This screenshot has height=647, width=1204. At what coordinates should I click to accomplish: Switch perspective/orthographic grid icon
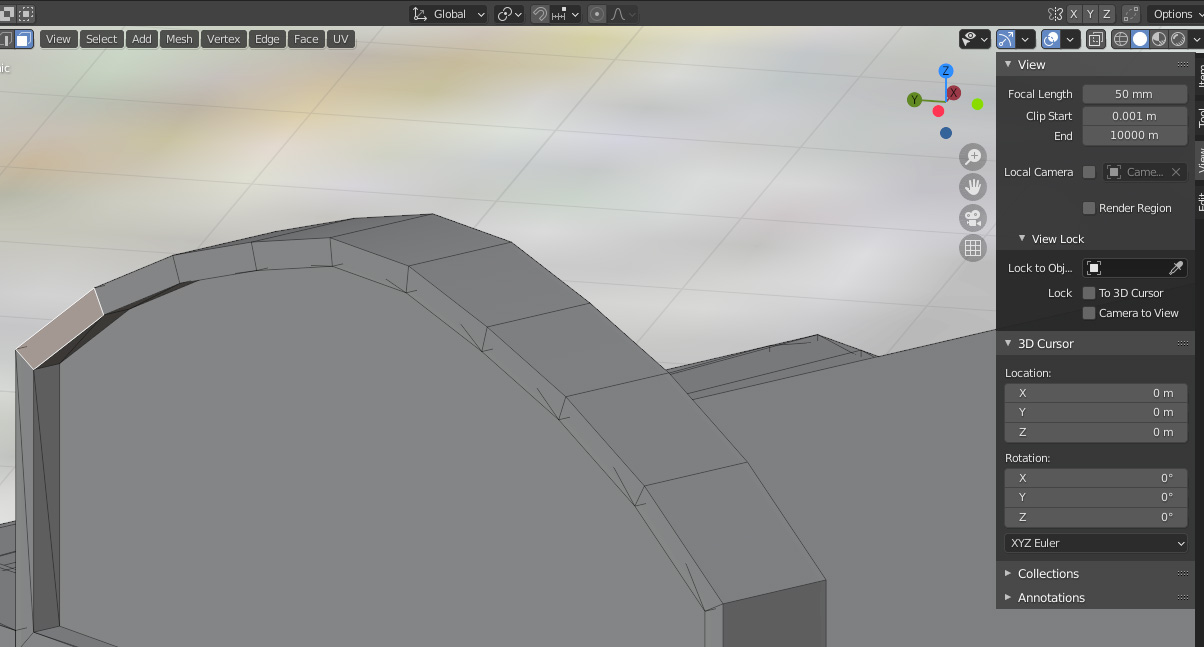[x=973, y=249]
